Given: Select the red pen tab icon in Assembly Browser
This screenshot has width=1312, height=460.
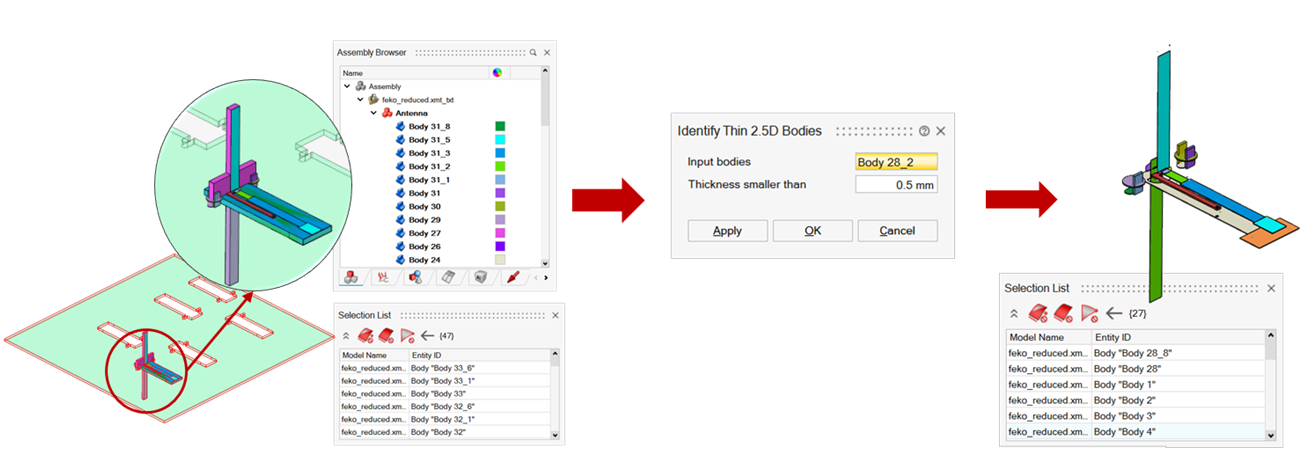Looking at the screenshot, I should click(513, 277).
